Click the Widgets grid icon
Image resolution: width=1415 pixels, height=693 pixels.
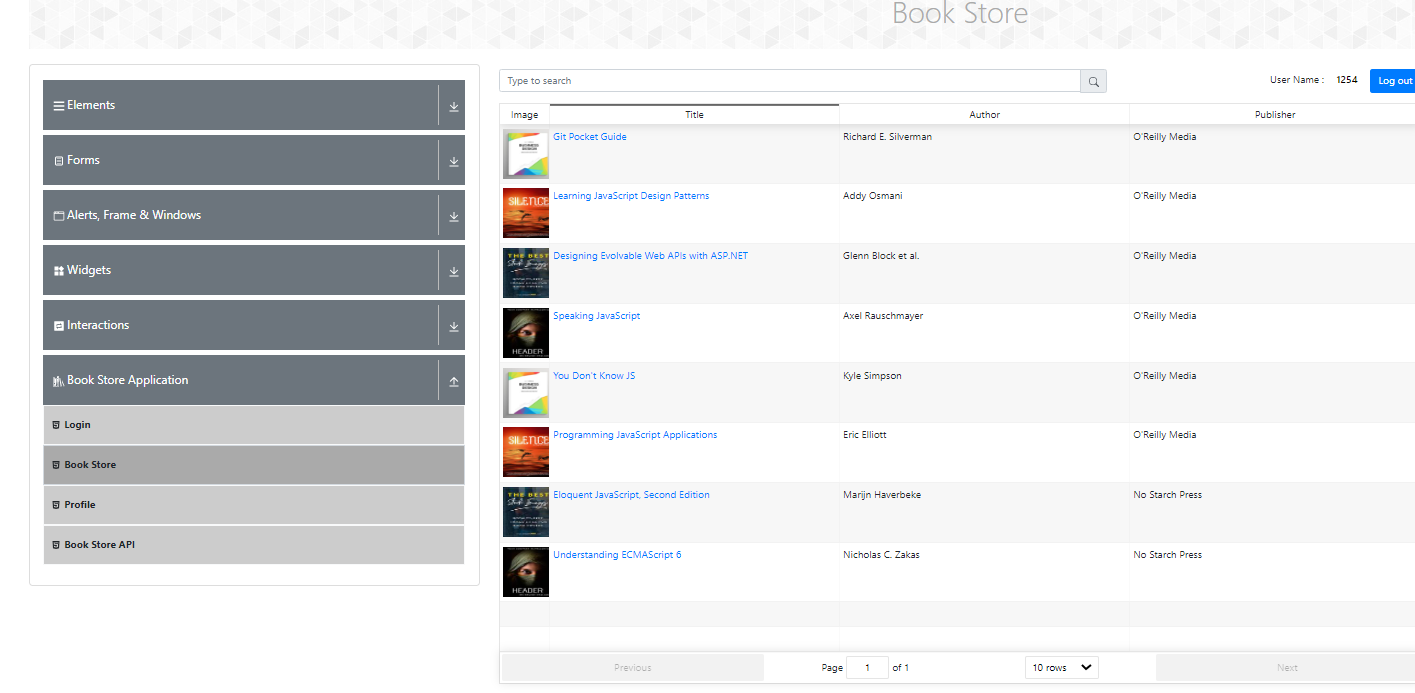[x=59, y=271]
